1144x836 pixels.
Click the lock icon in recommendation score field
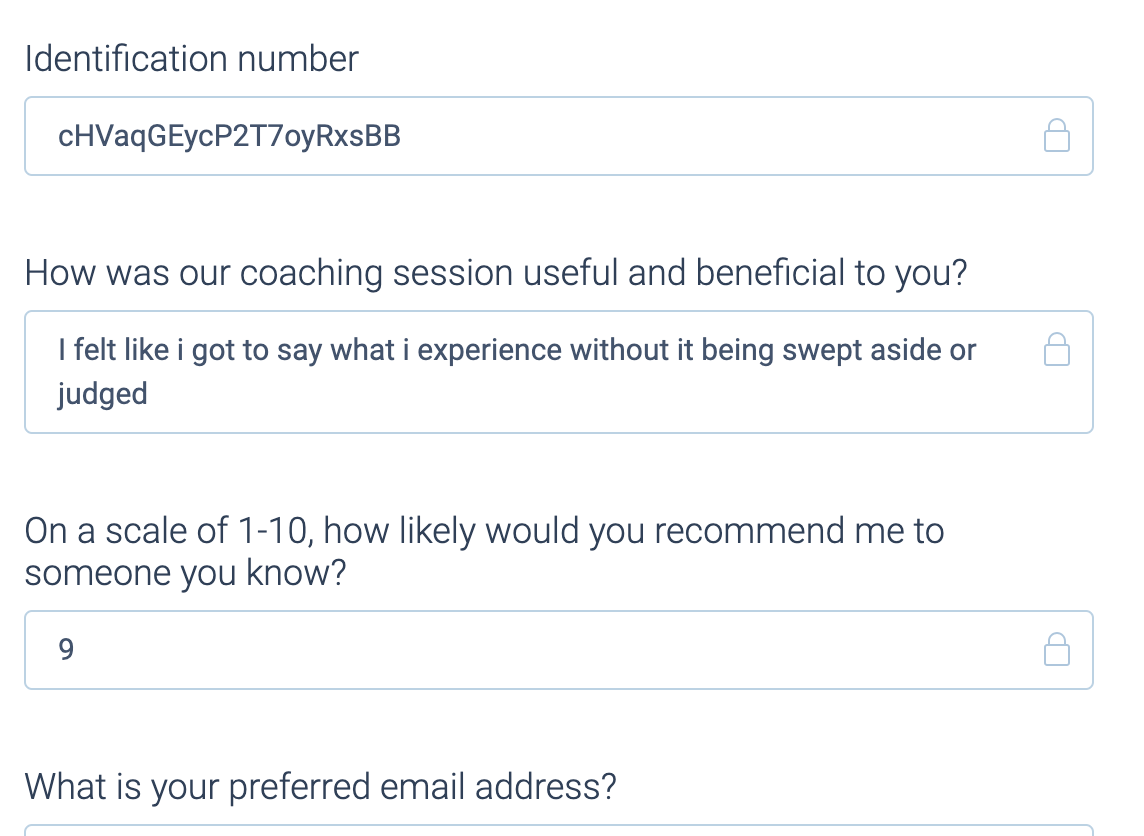click(1057, 651)
